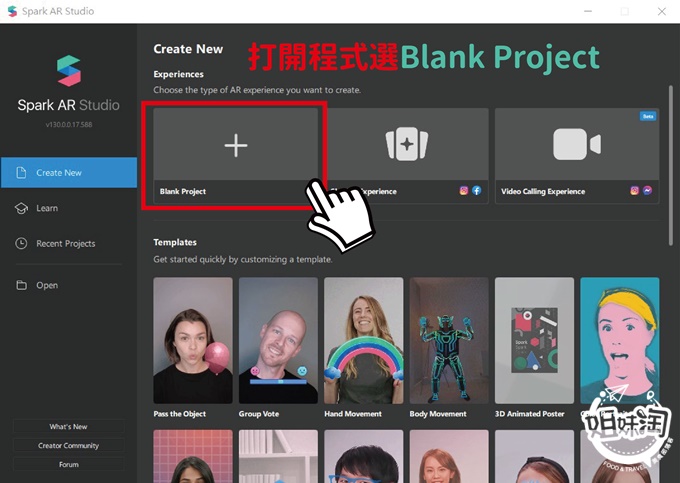Open second-row template with pink grid background
This screenshot has width=680, height=483.
193,456
